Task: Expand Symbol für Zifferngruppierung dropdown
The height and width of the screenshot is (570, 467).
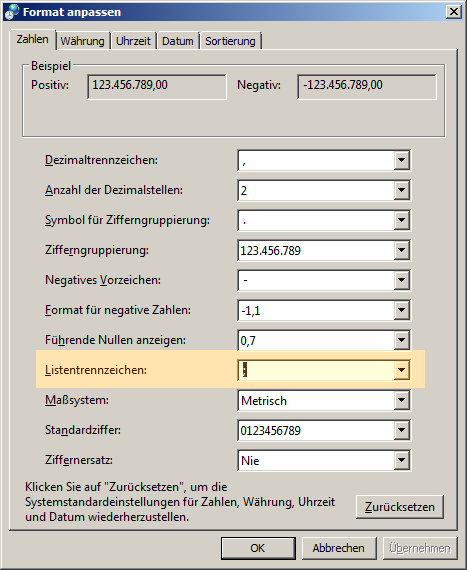Action: 402,220
